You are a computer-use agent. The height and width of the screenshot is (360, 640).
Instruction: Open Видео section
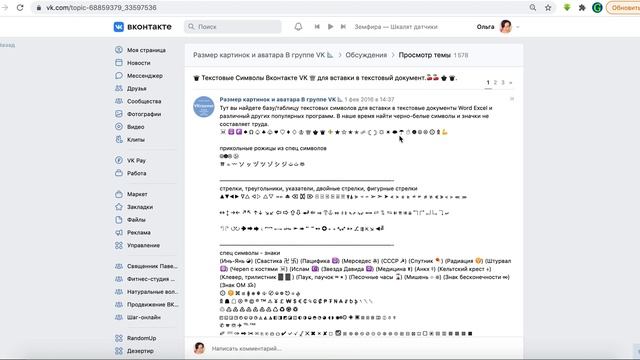click(135, 127)
